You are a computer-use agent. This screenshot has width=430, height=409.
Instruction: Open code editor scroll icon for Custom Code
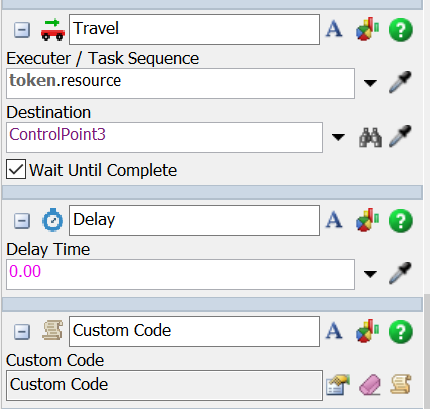(x=401, y=385)
